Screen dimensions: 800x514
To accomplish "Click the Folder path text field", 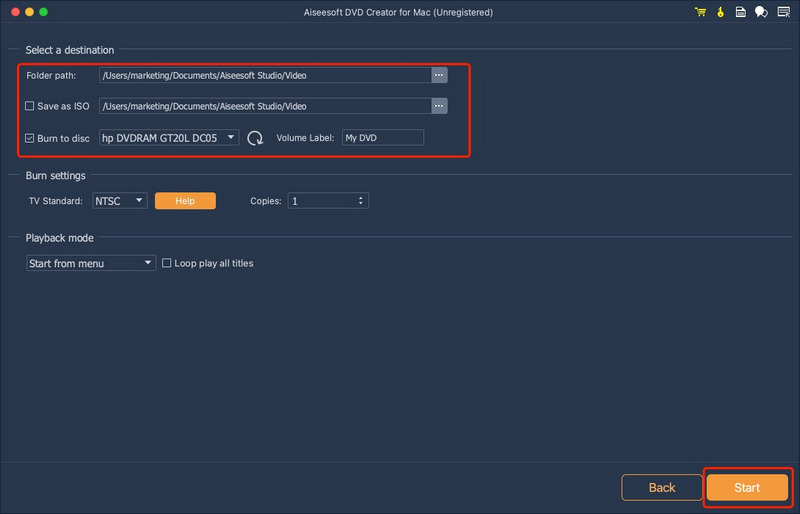I will coord(264,75).
